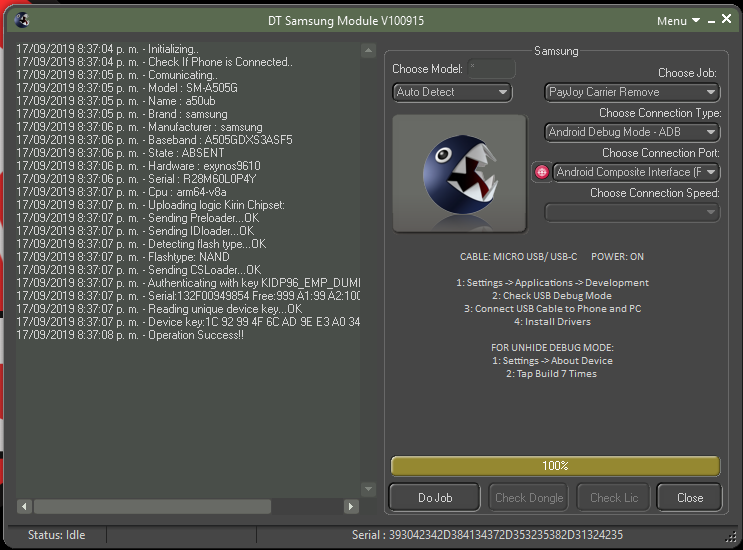Click the 'Sending Preloader...OK' log line
This screenshot has height=550, width=743.
[x=138, y=218]
